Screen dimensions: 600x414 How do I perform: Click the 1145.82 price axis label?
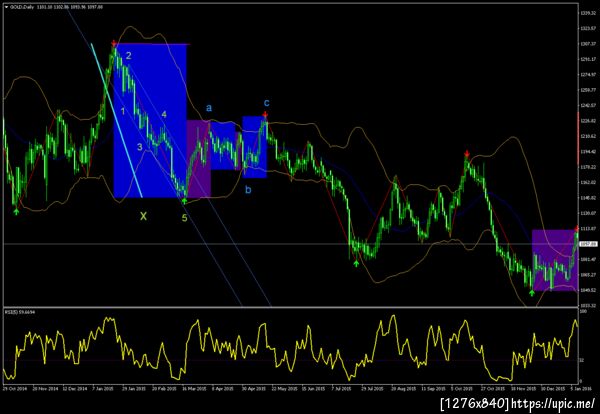[x=588, y=198]
